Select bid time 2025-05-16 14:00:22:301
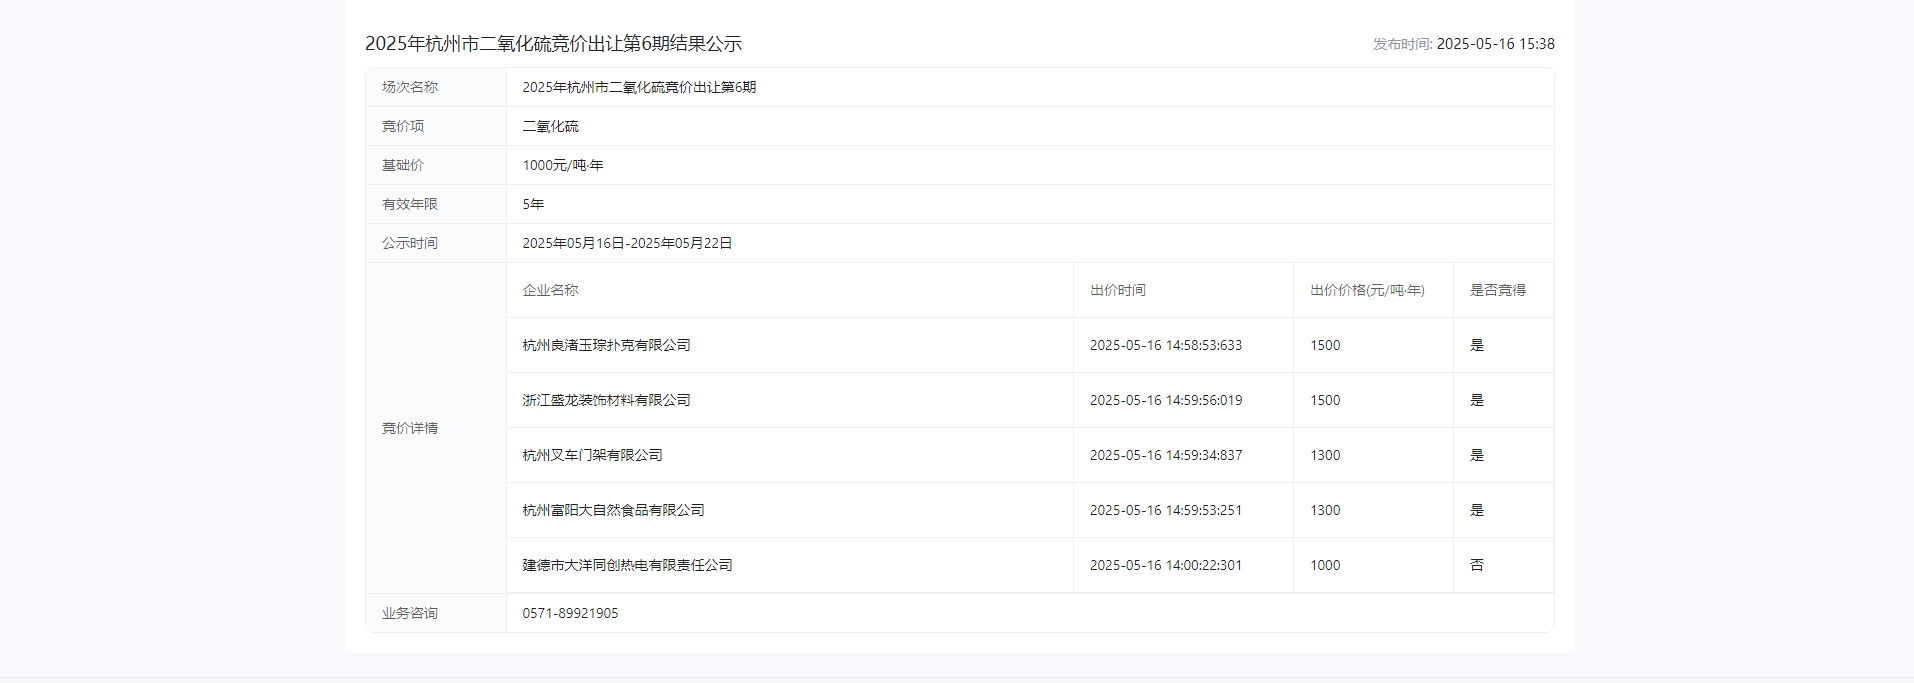 click(1166, 565)
